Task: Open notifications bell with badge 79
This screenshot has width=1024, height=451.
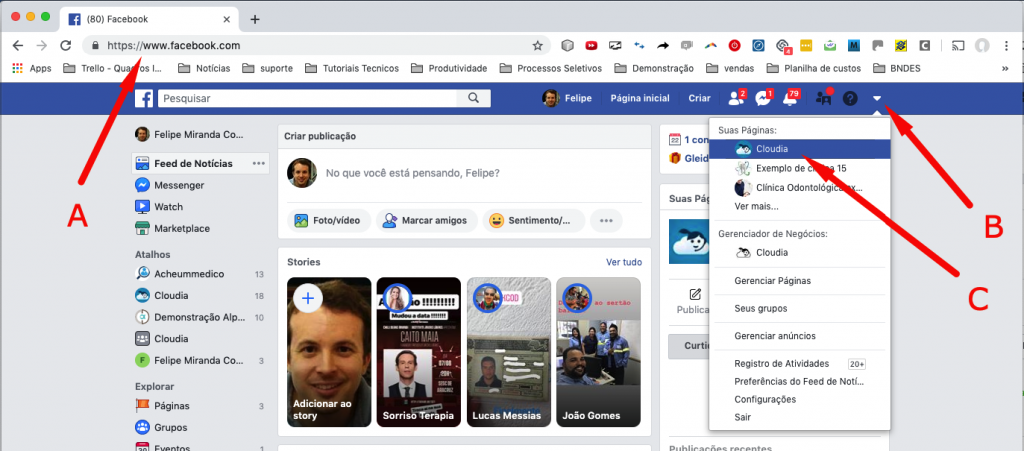Action: (x=791, y=98)
